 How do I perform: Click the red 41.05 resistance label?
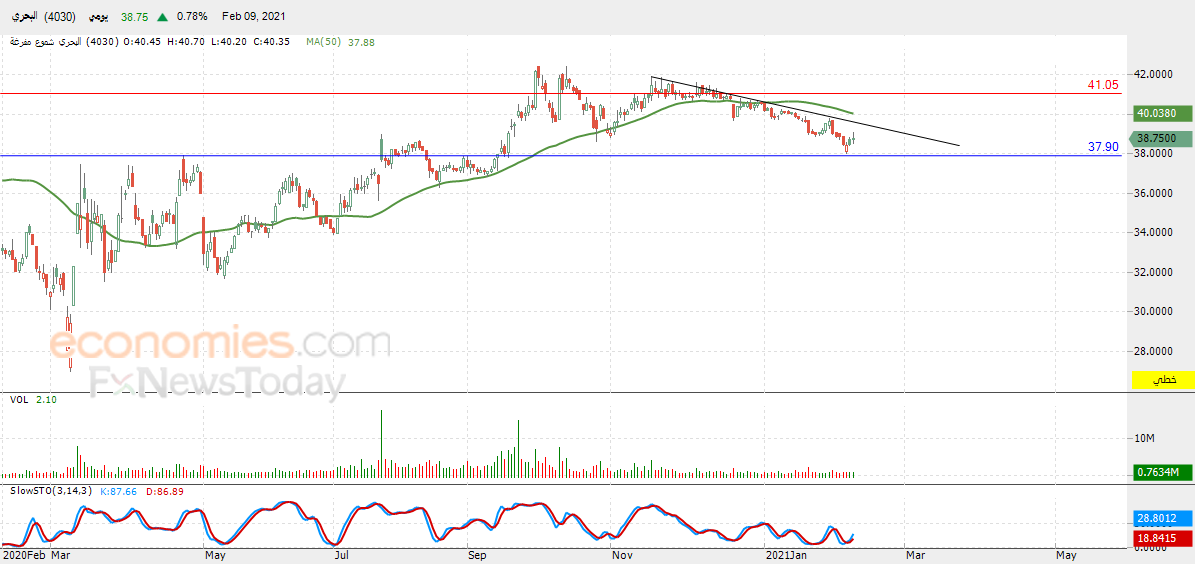(1102, 85)
